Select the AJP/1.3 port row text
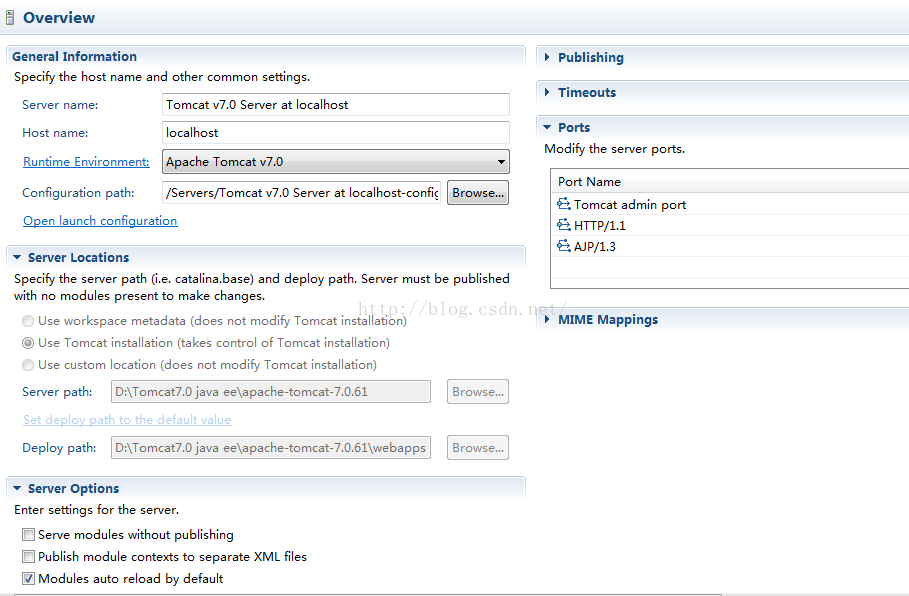The height and width of the screenshot is (596, 909). (x=595, y=246)
